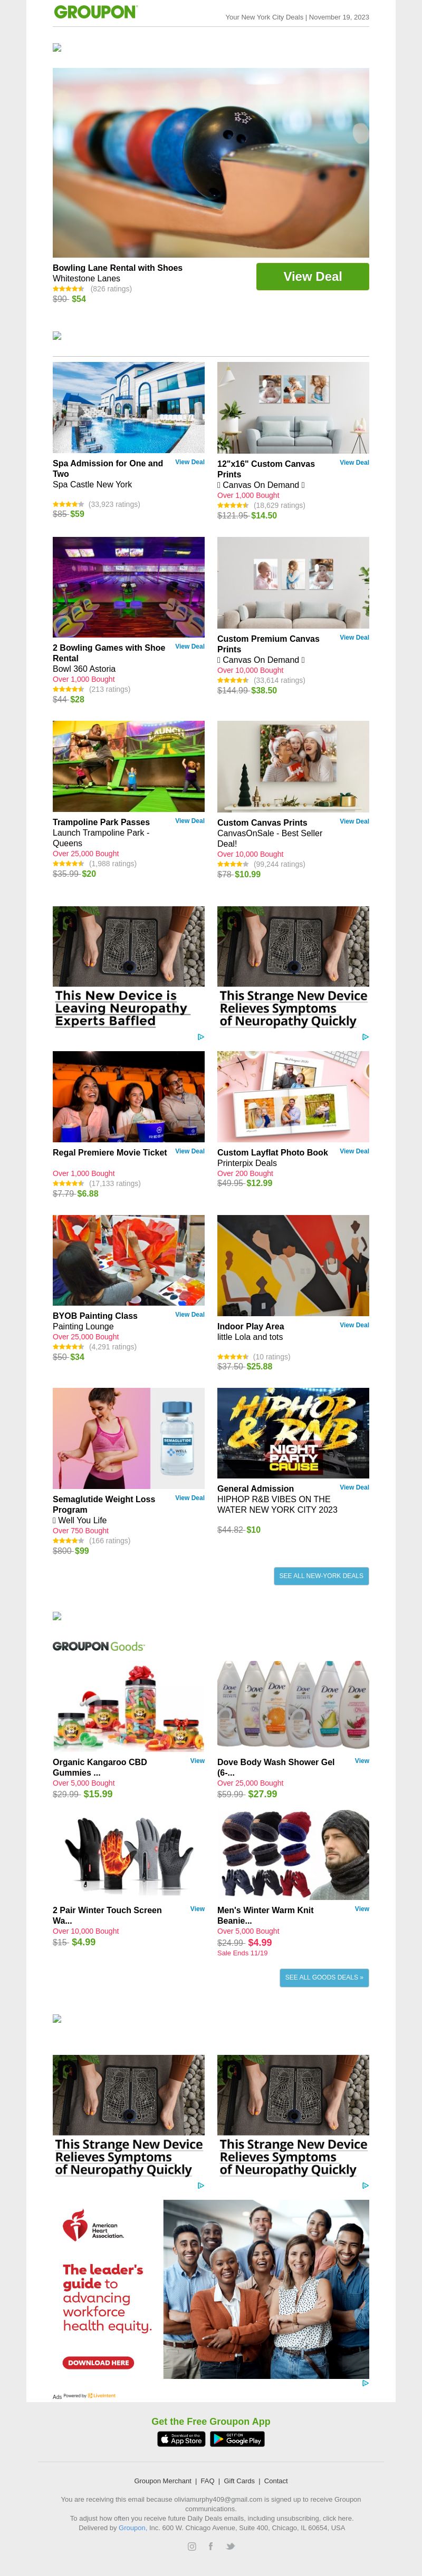Click DOWNLOAD HERE on heart association ad

[98, 2363]
